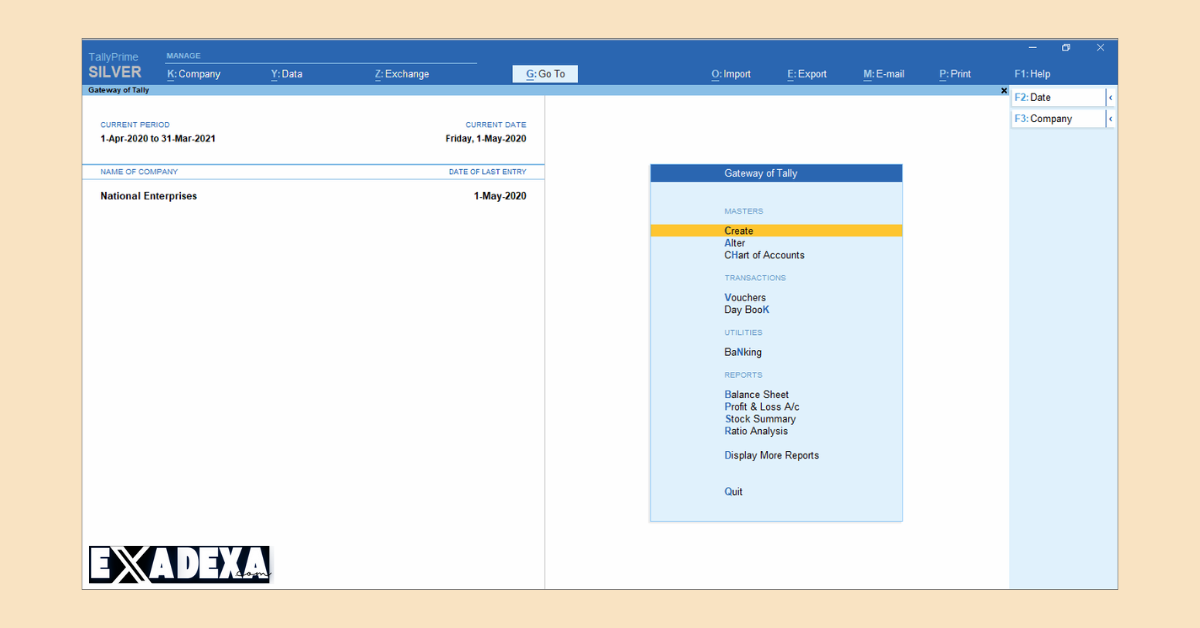Expand the F3: Company panel chevron

[1109, 118]
